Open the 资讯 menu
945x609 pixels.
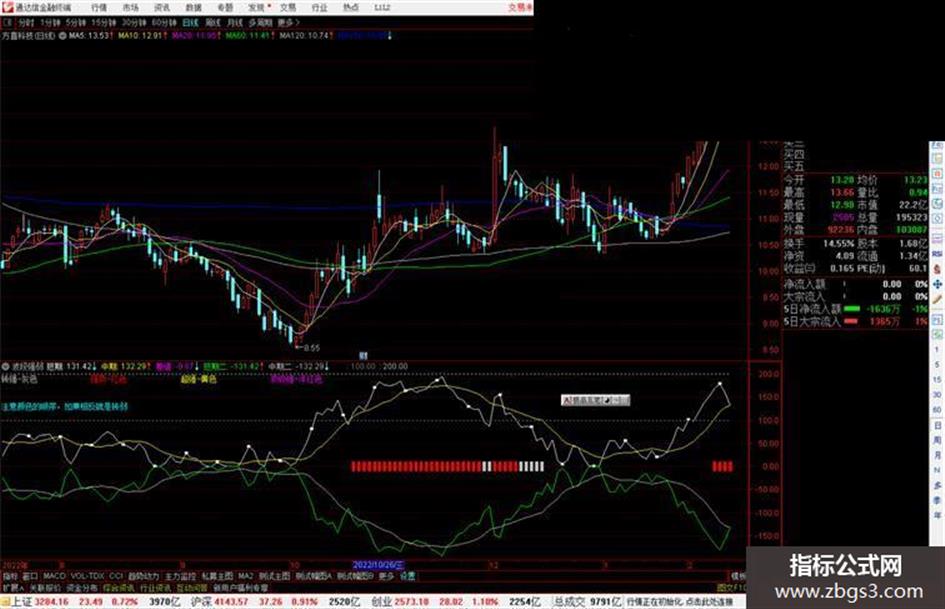162,8
